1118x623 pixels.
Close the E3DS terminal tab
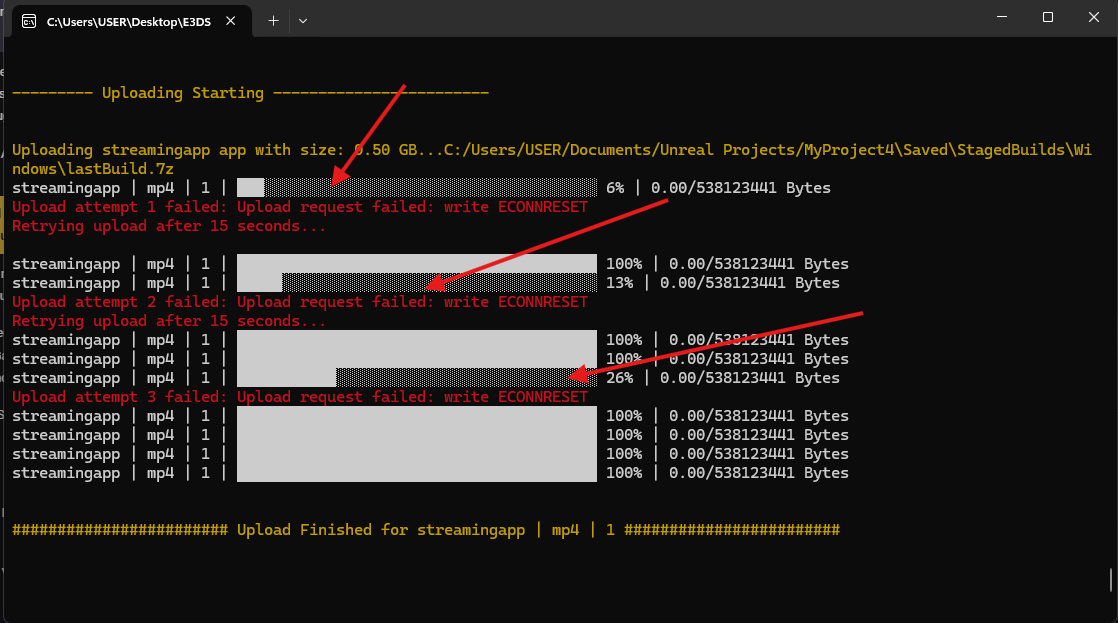coord(236,20)
